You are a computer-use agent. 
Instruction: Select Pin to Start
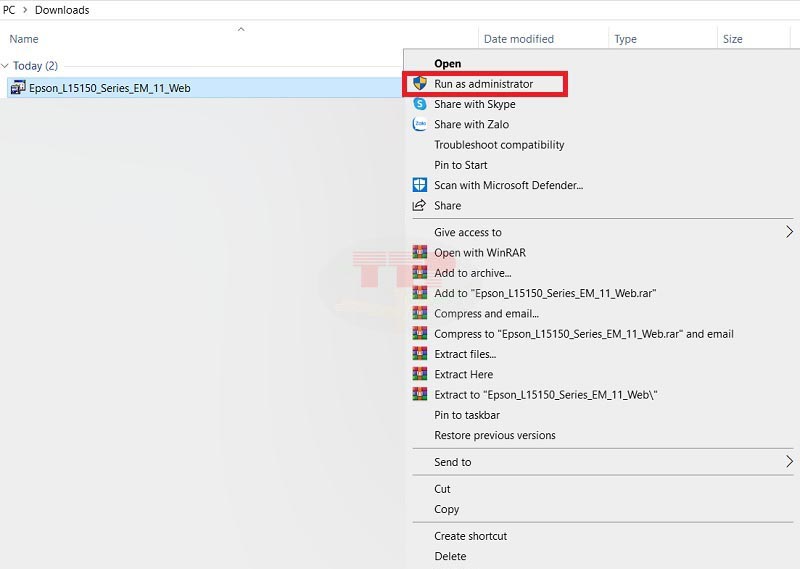tap(461, 165)
